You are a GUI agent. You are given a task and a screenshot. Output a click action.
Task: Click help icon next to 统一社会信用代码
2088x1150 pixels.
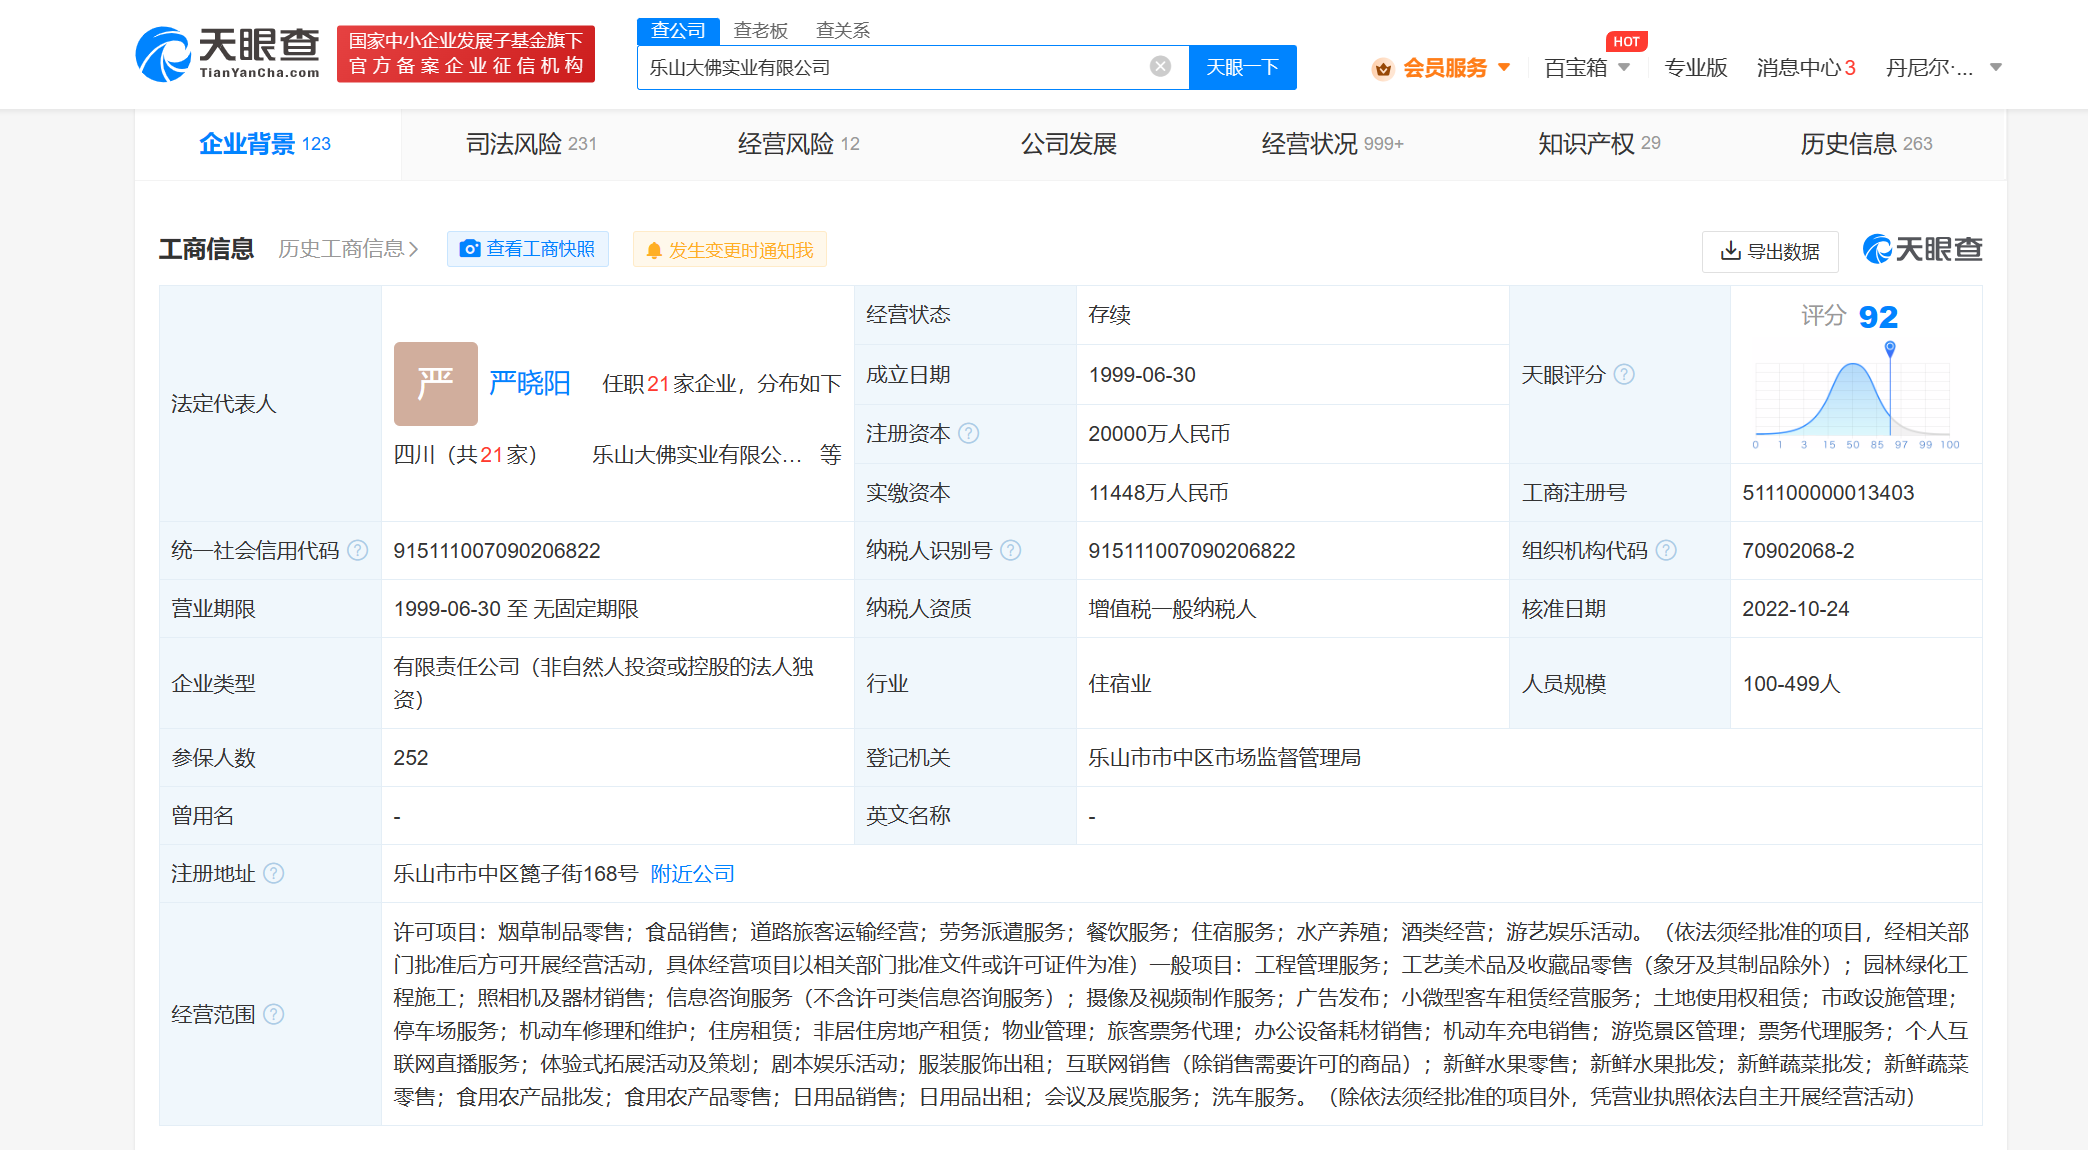357,550
